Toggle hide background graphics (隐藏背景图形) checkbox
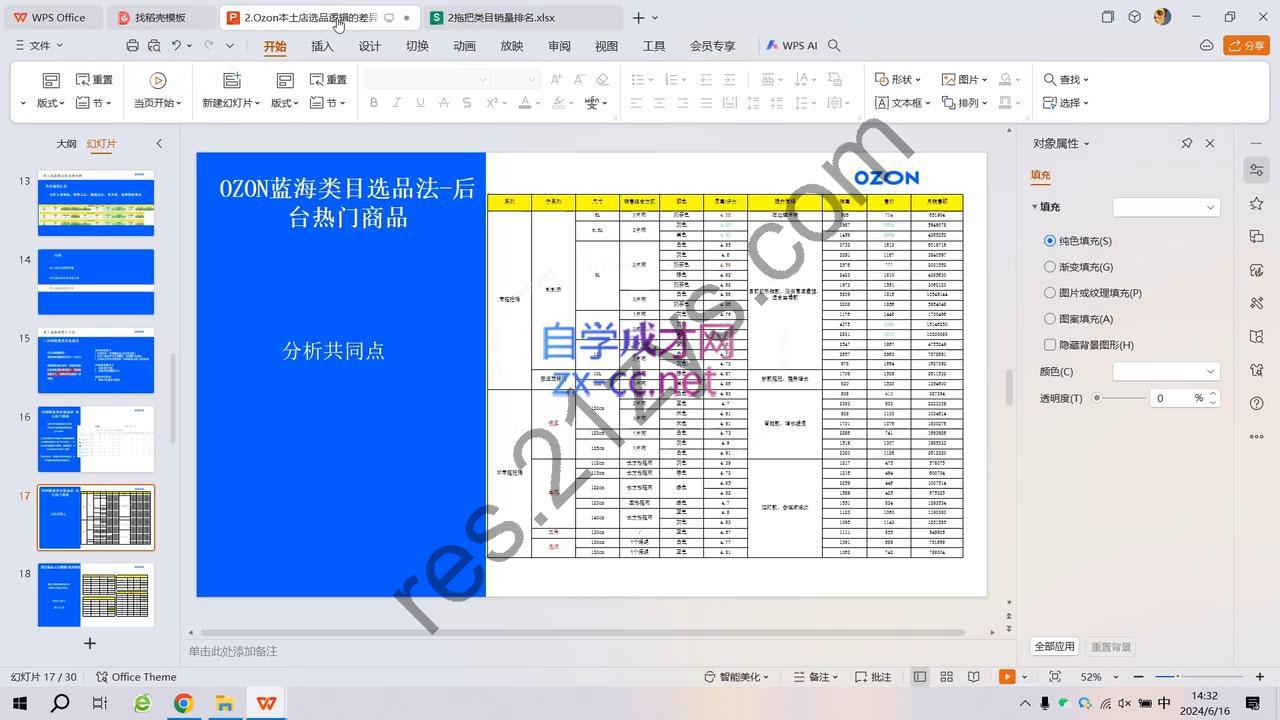Screen dimensions: 1280x720 tap(1049, 345)
